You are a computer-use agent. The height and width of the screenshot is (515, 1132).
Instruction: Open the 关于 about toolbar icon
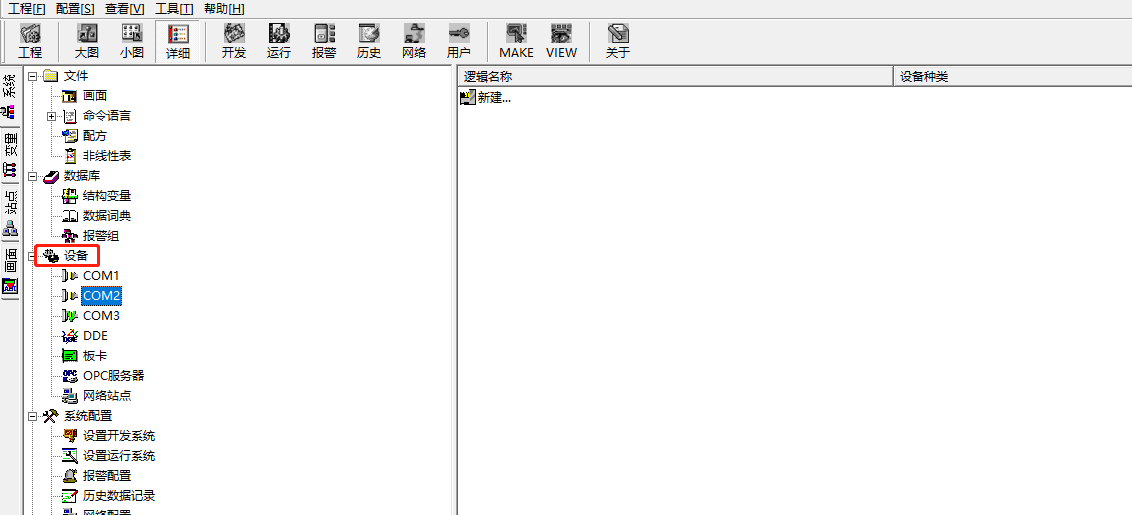click(x=618, y=41)
